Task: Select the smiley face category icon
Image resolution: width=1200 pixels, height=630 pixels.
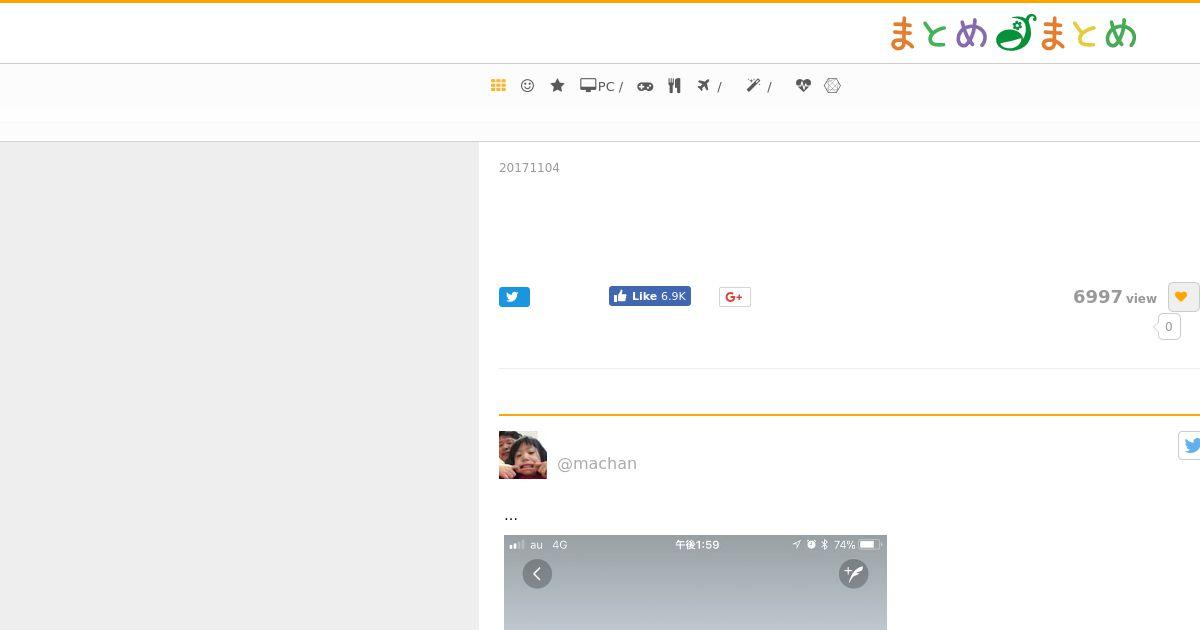Action: click(527, 86)
